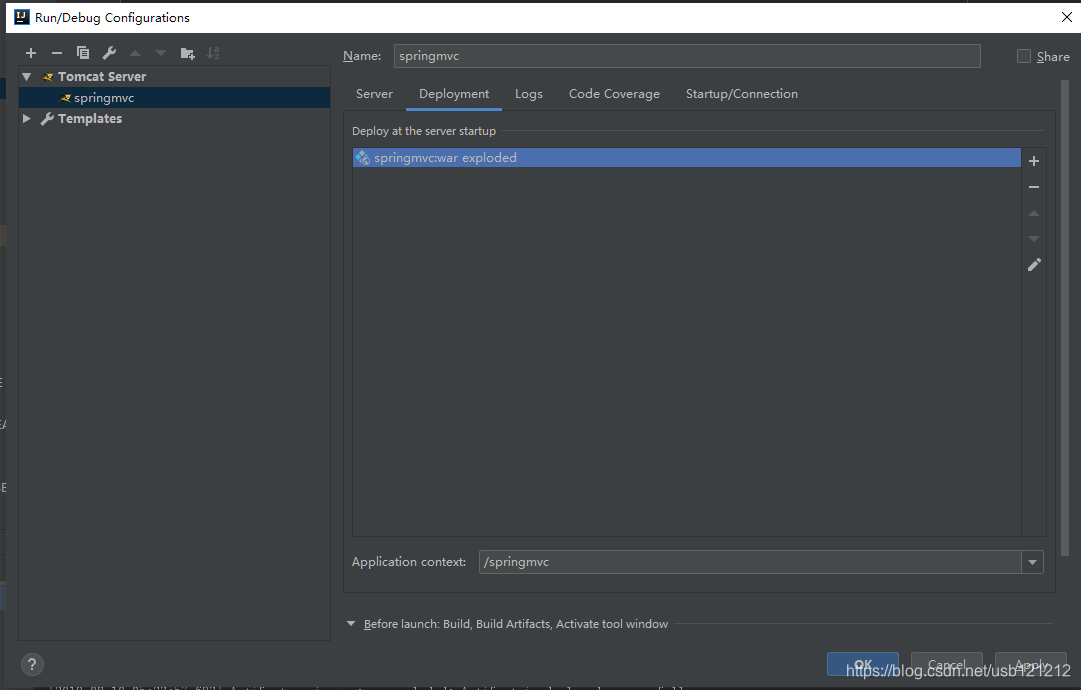Expand the Templates tree node

click(x=27, y=119)
